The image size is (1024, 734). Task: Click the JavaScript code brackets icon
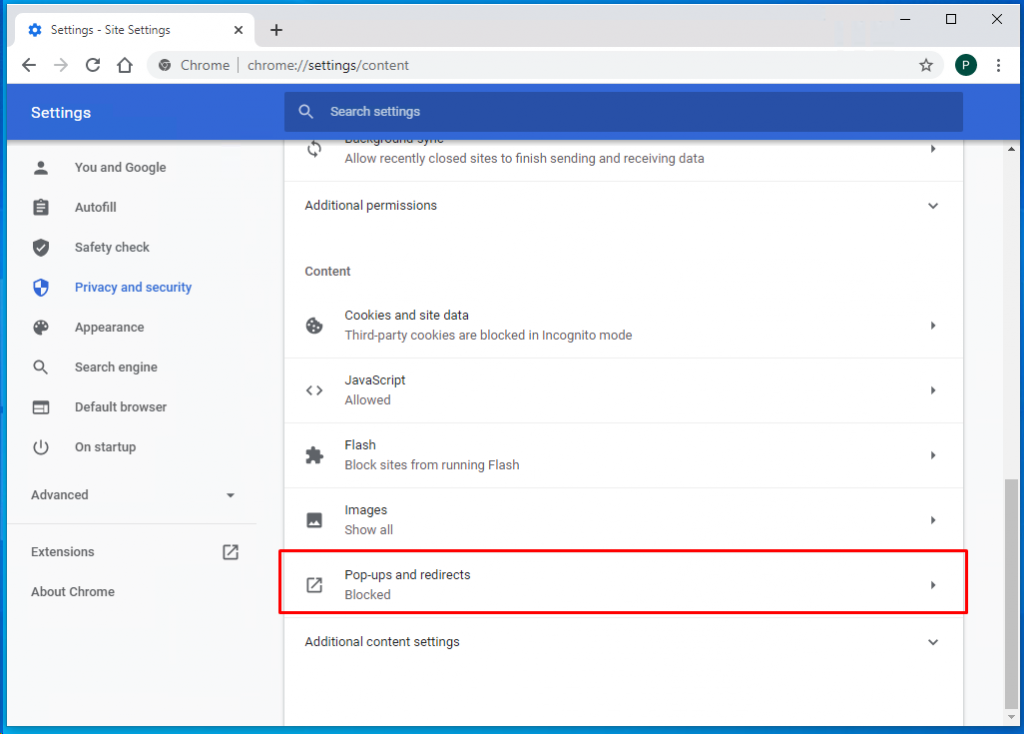(x=314, y=391)
